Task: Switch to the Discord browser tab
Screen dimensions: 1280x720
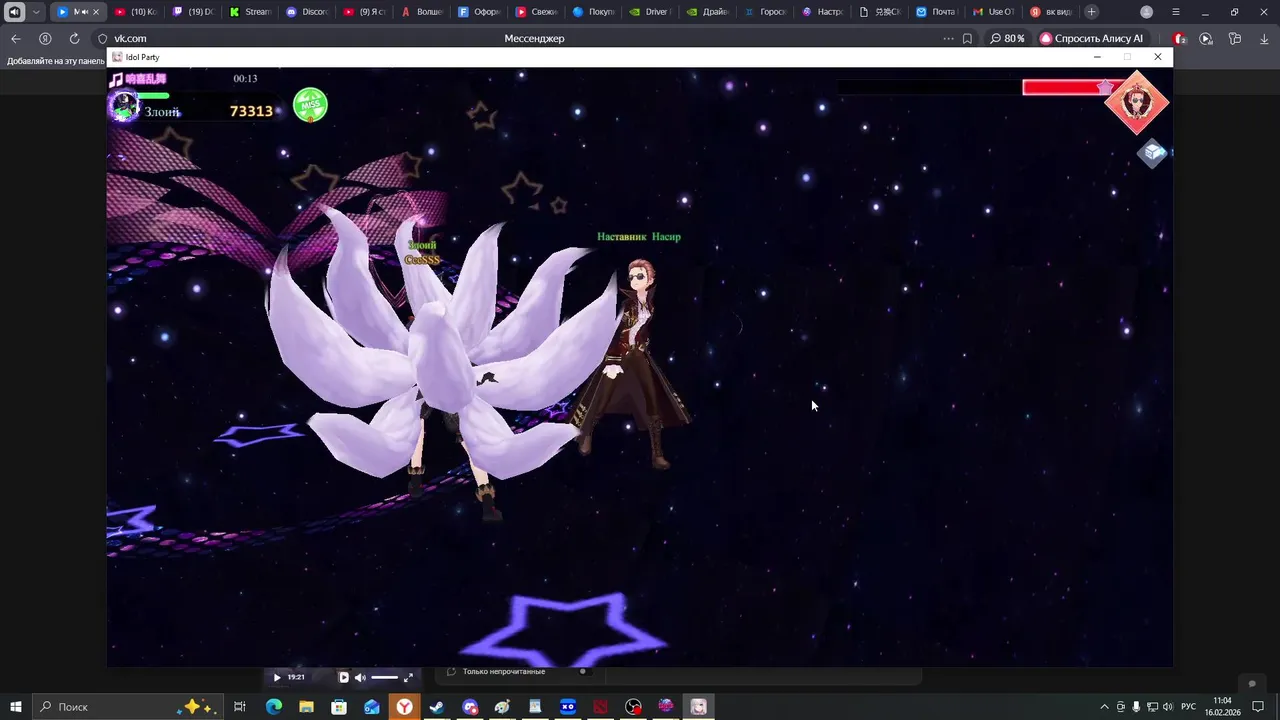Action: [307, 12]
